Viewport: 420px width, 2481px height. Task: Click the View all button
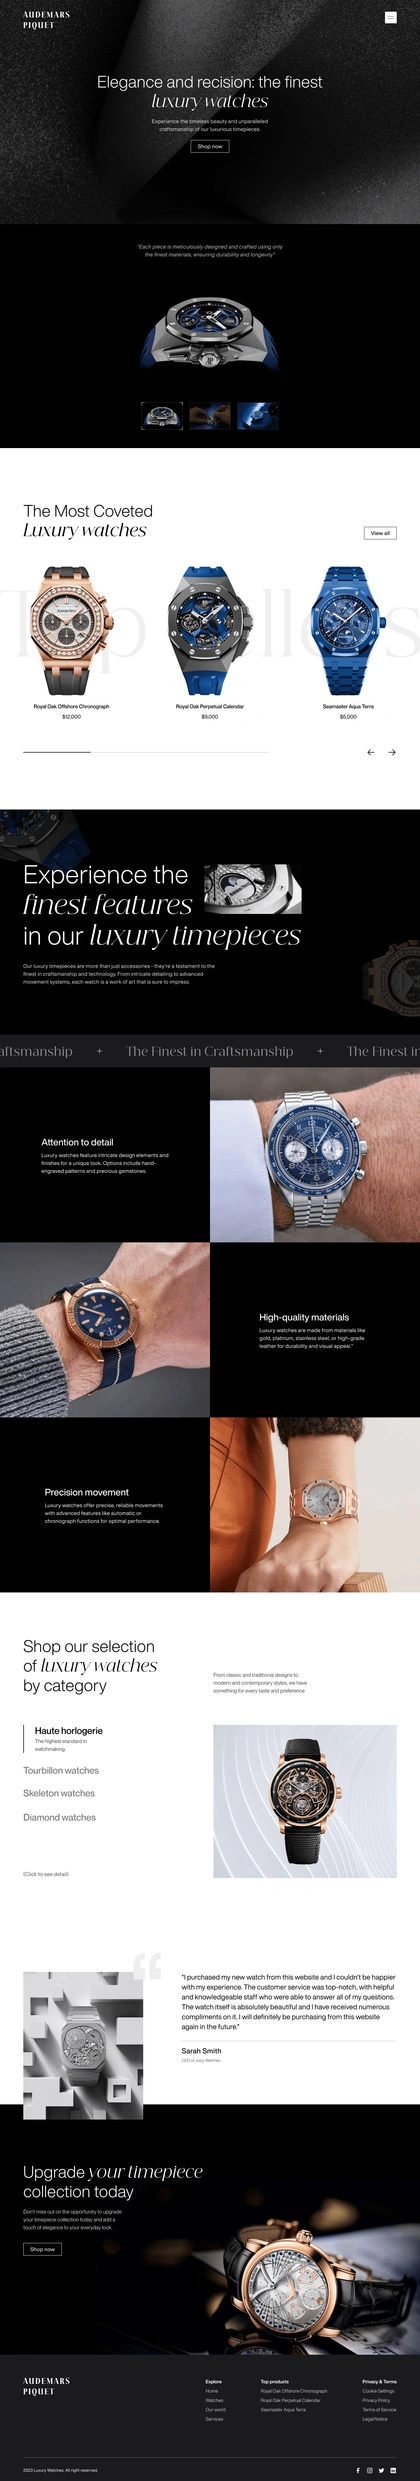380,533
